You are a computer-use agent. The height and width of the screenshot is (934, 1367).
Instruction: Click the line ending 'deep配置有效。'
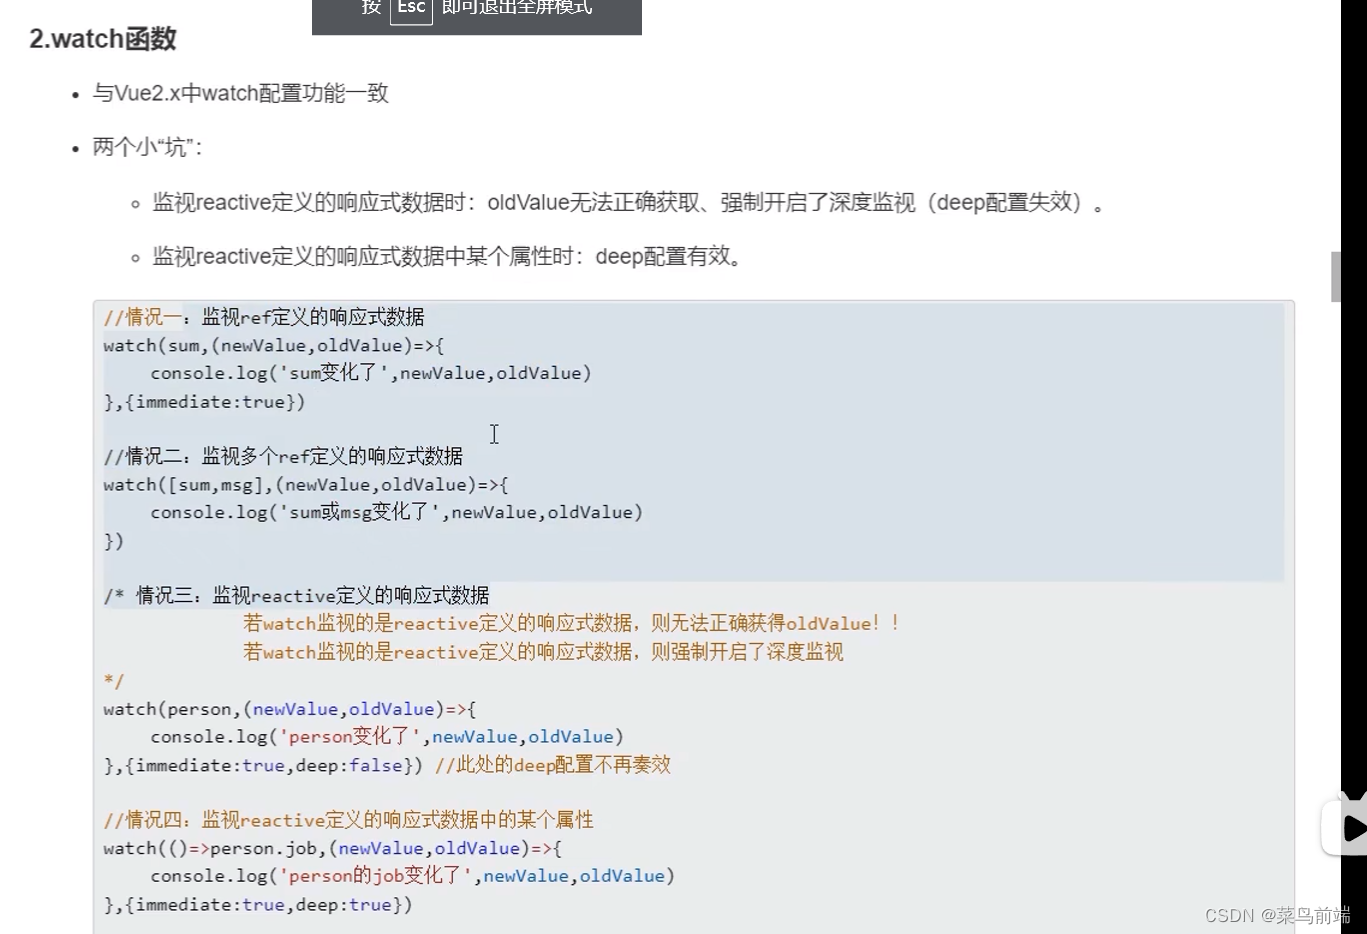(449, 257)
